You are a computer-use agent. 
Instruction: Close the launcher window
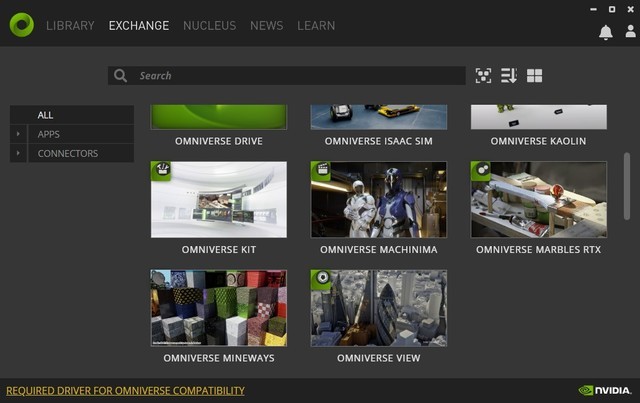(630, 9)
